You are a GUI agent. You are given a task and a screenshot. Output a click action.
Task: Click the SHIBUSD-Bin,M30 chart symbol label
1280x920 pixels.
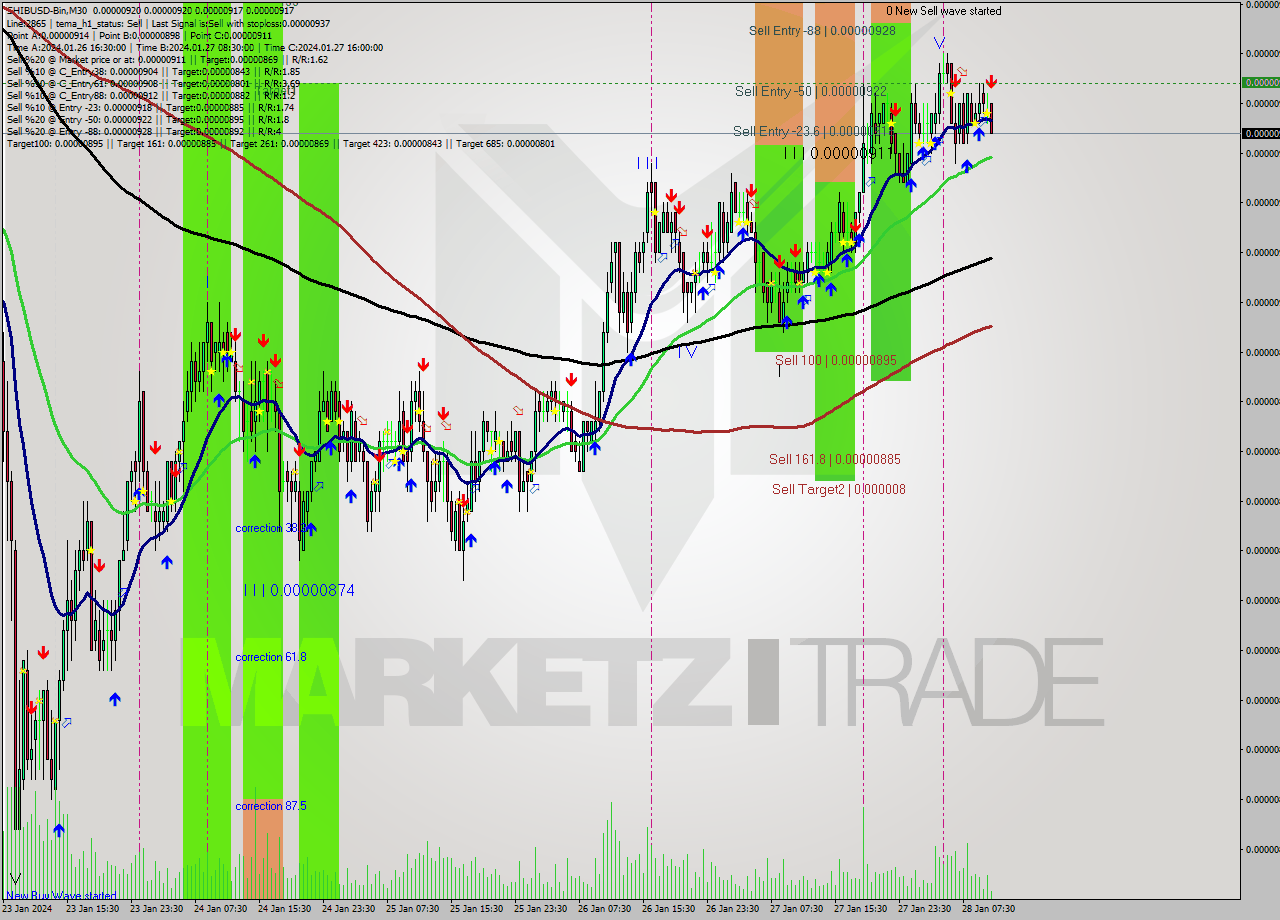click(x=47, y=10)
